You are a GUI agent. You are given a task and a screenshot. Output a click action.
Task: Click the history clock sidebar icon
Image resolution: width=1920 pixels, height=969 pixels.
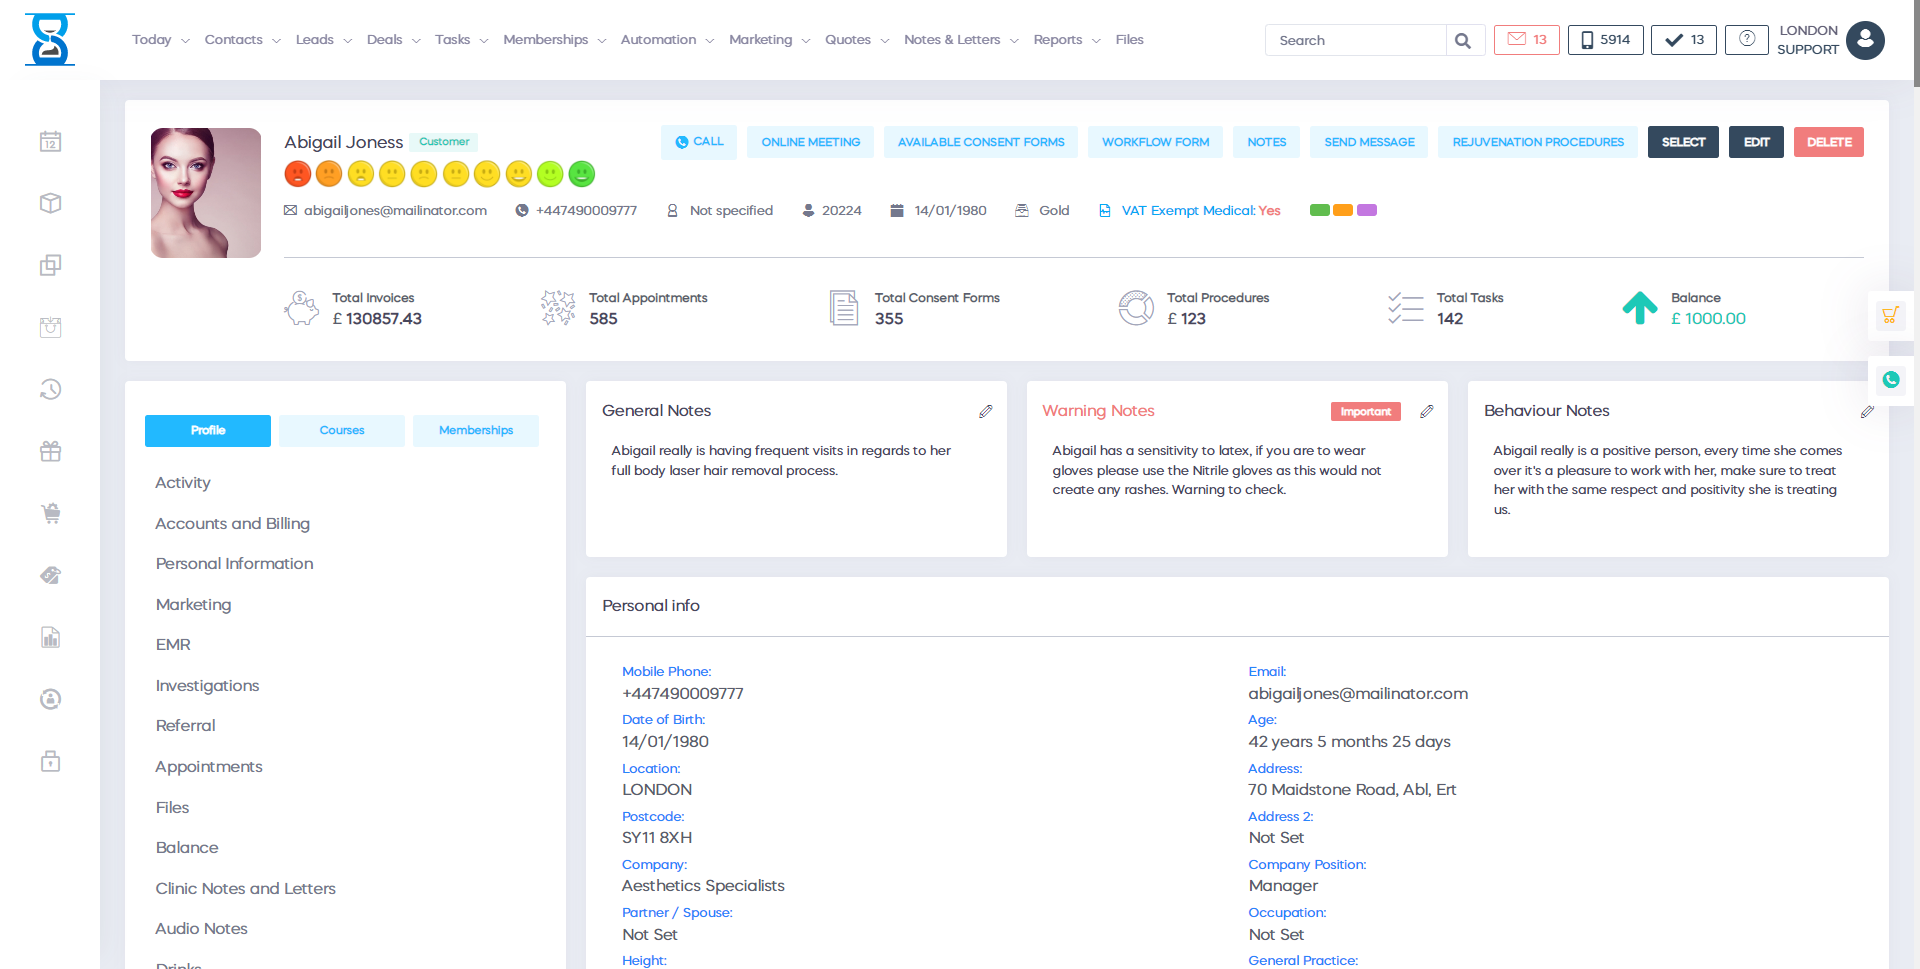point(51,389)
